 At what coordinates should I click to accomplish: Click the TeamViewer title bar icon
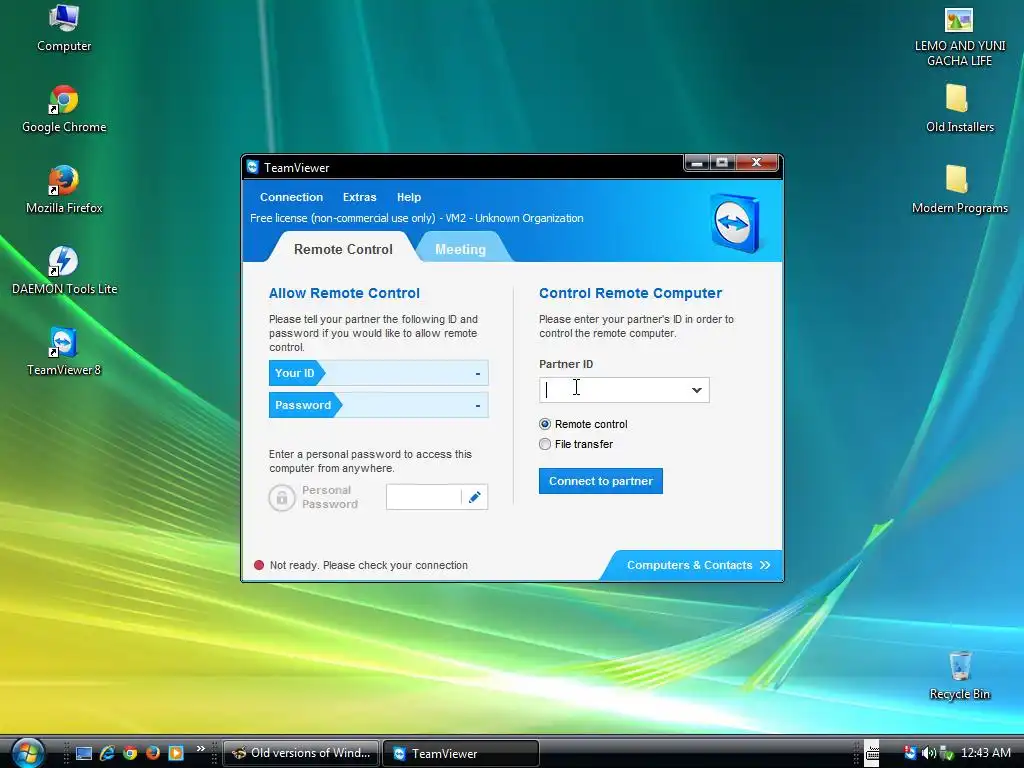click(253, 167)
